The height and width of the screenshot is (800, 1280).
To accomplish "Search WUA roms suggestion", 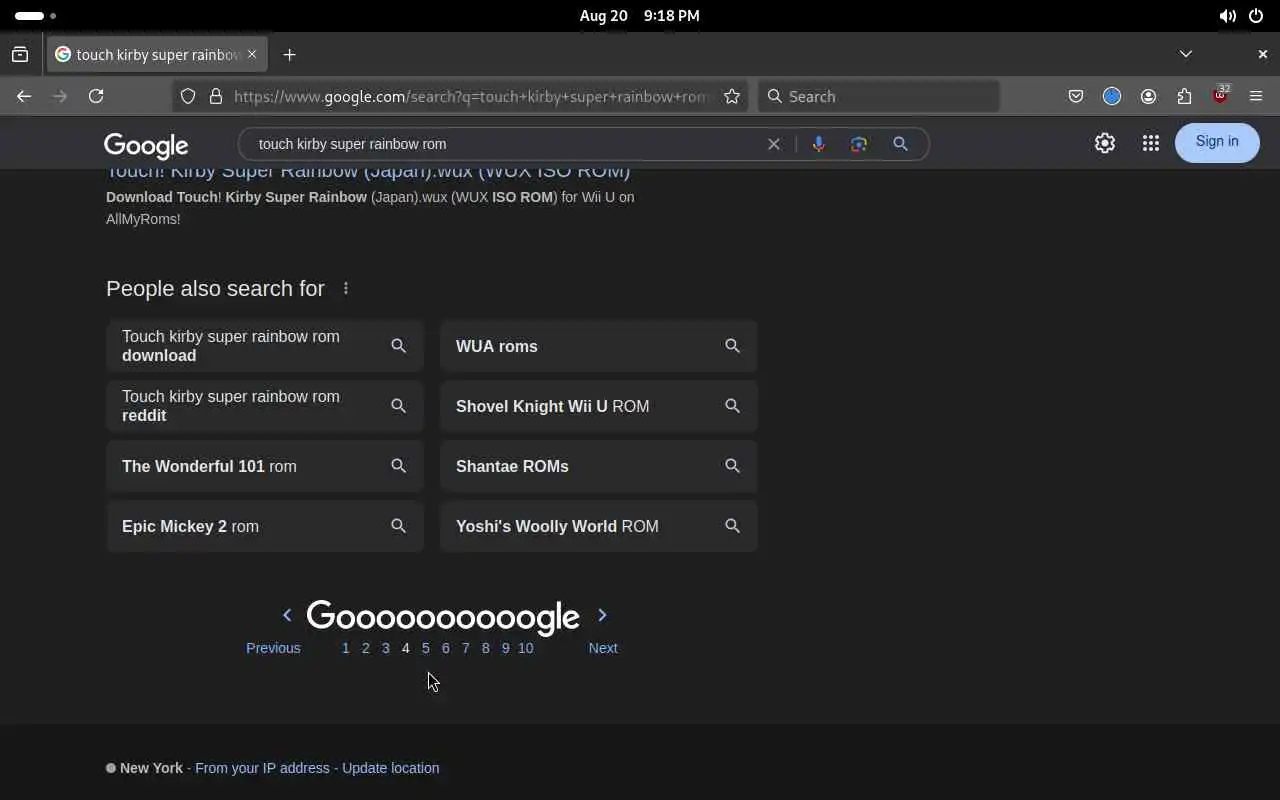I will click(x=599, y=346).
